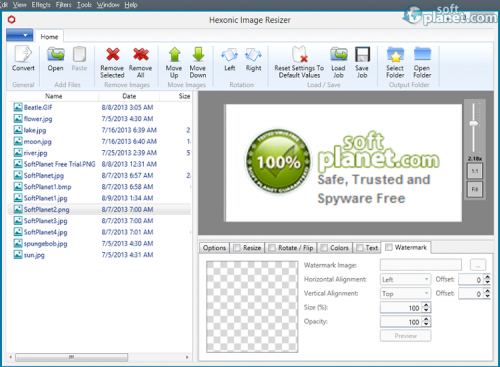Viewport: 500px width, 367px height.
Task: Click the spungebob.jpg file icon
Action: pyautogui.click(x=18, y=243)
